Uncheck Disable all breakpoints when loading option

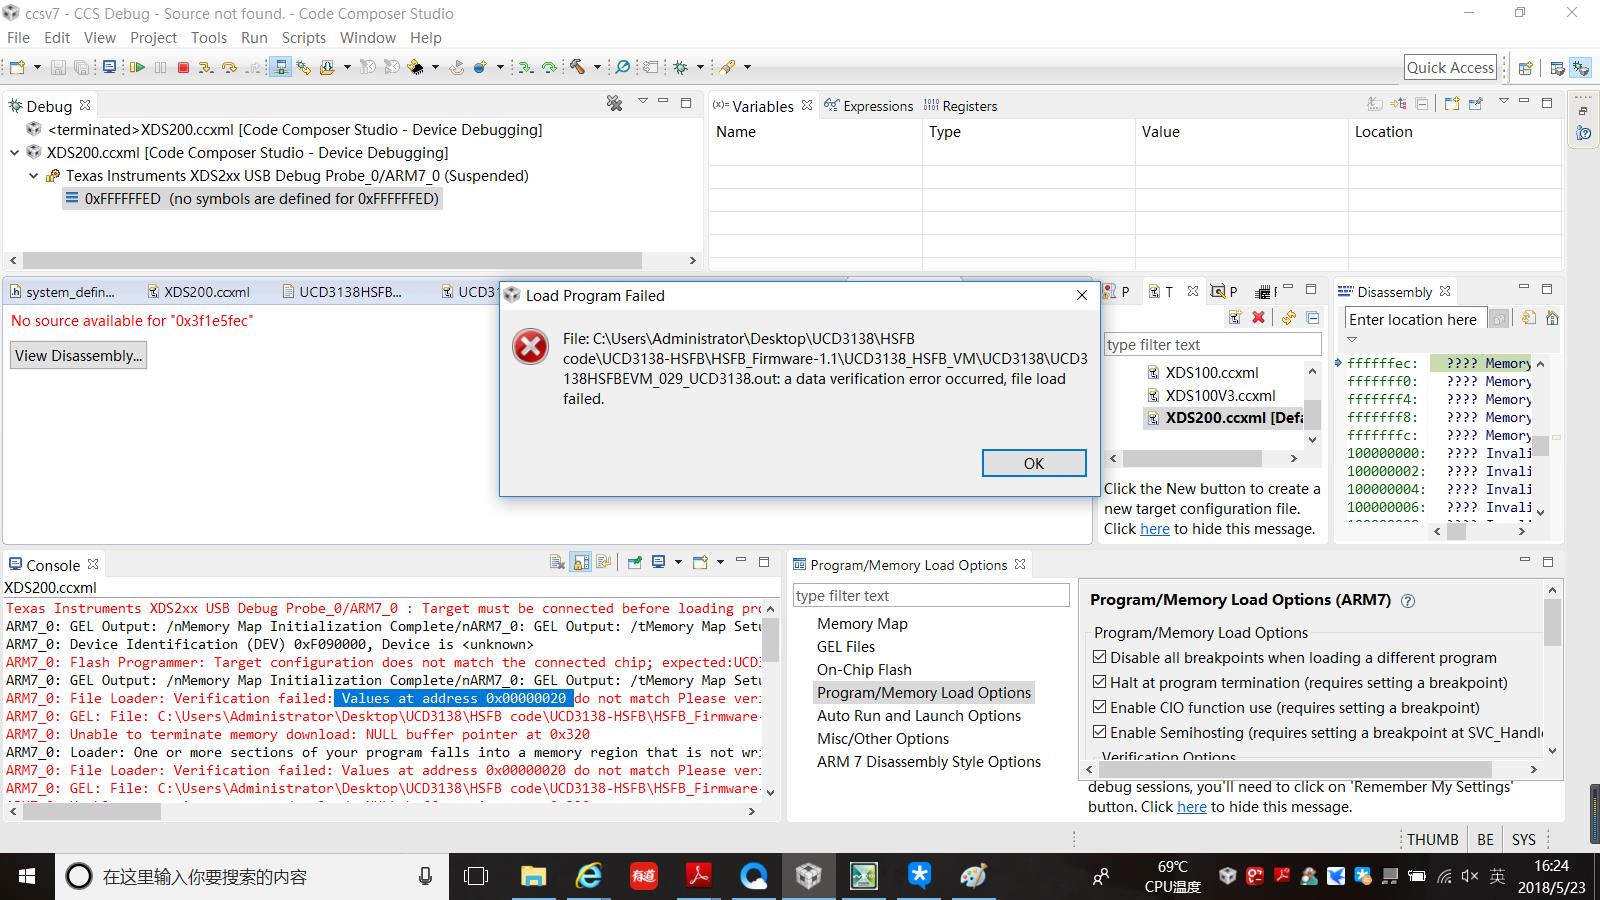point(1100,657)
